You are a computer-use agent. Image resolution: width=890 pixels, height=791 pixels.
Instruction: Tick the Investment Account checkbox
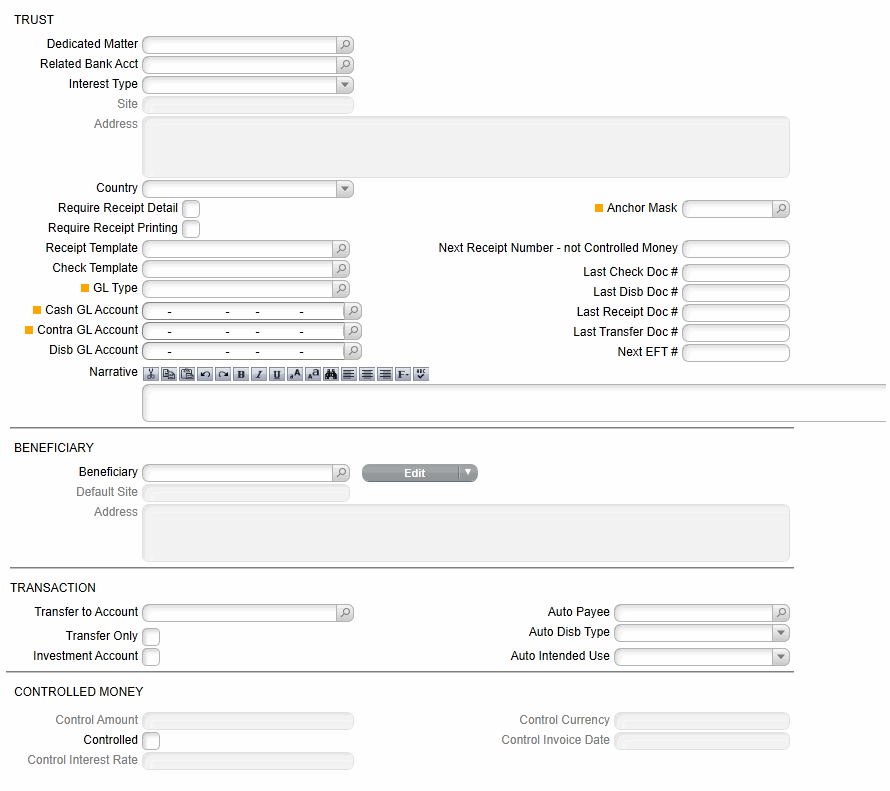click(151, 657)
